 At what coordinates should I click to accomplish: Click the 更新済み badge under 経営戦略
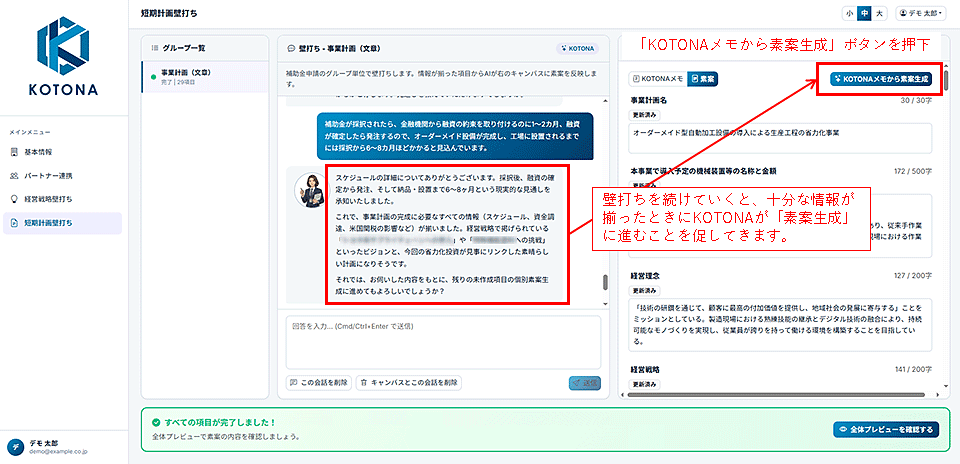coord(645,384)
